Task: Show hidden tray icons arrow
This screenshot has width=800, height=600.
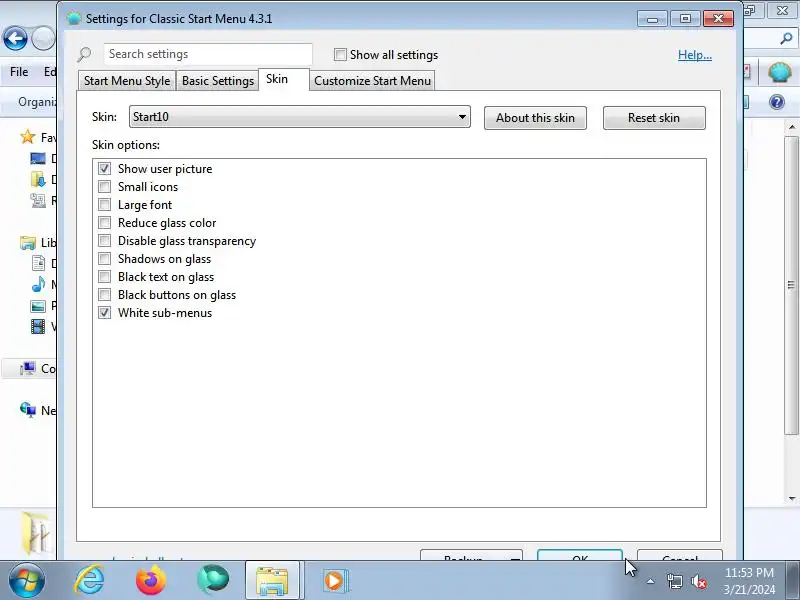Action: click(x=651, y=581)
